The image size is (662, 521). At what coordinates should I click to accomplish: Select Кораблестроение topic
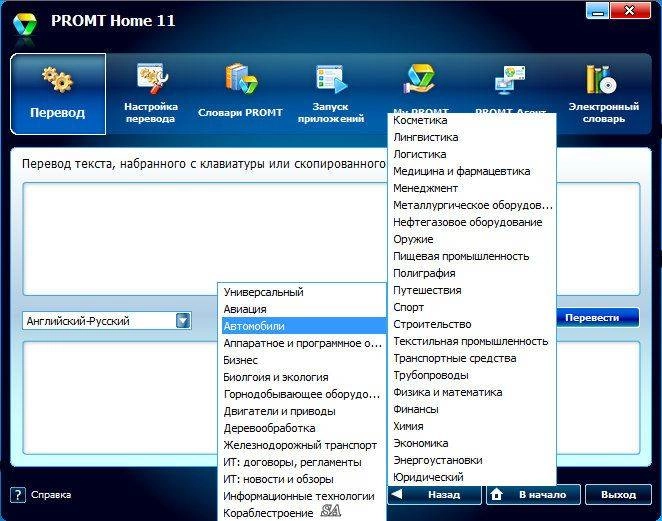tap(304, 513)
